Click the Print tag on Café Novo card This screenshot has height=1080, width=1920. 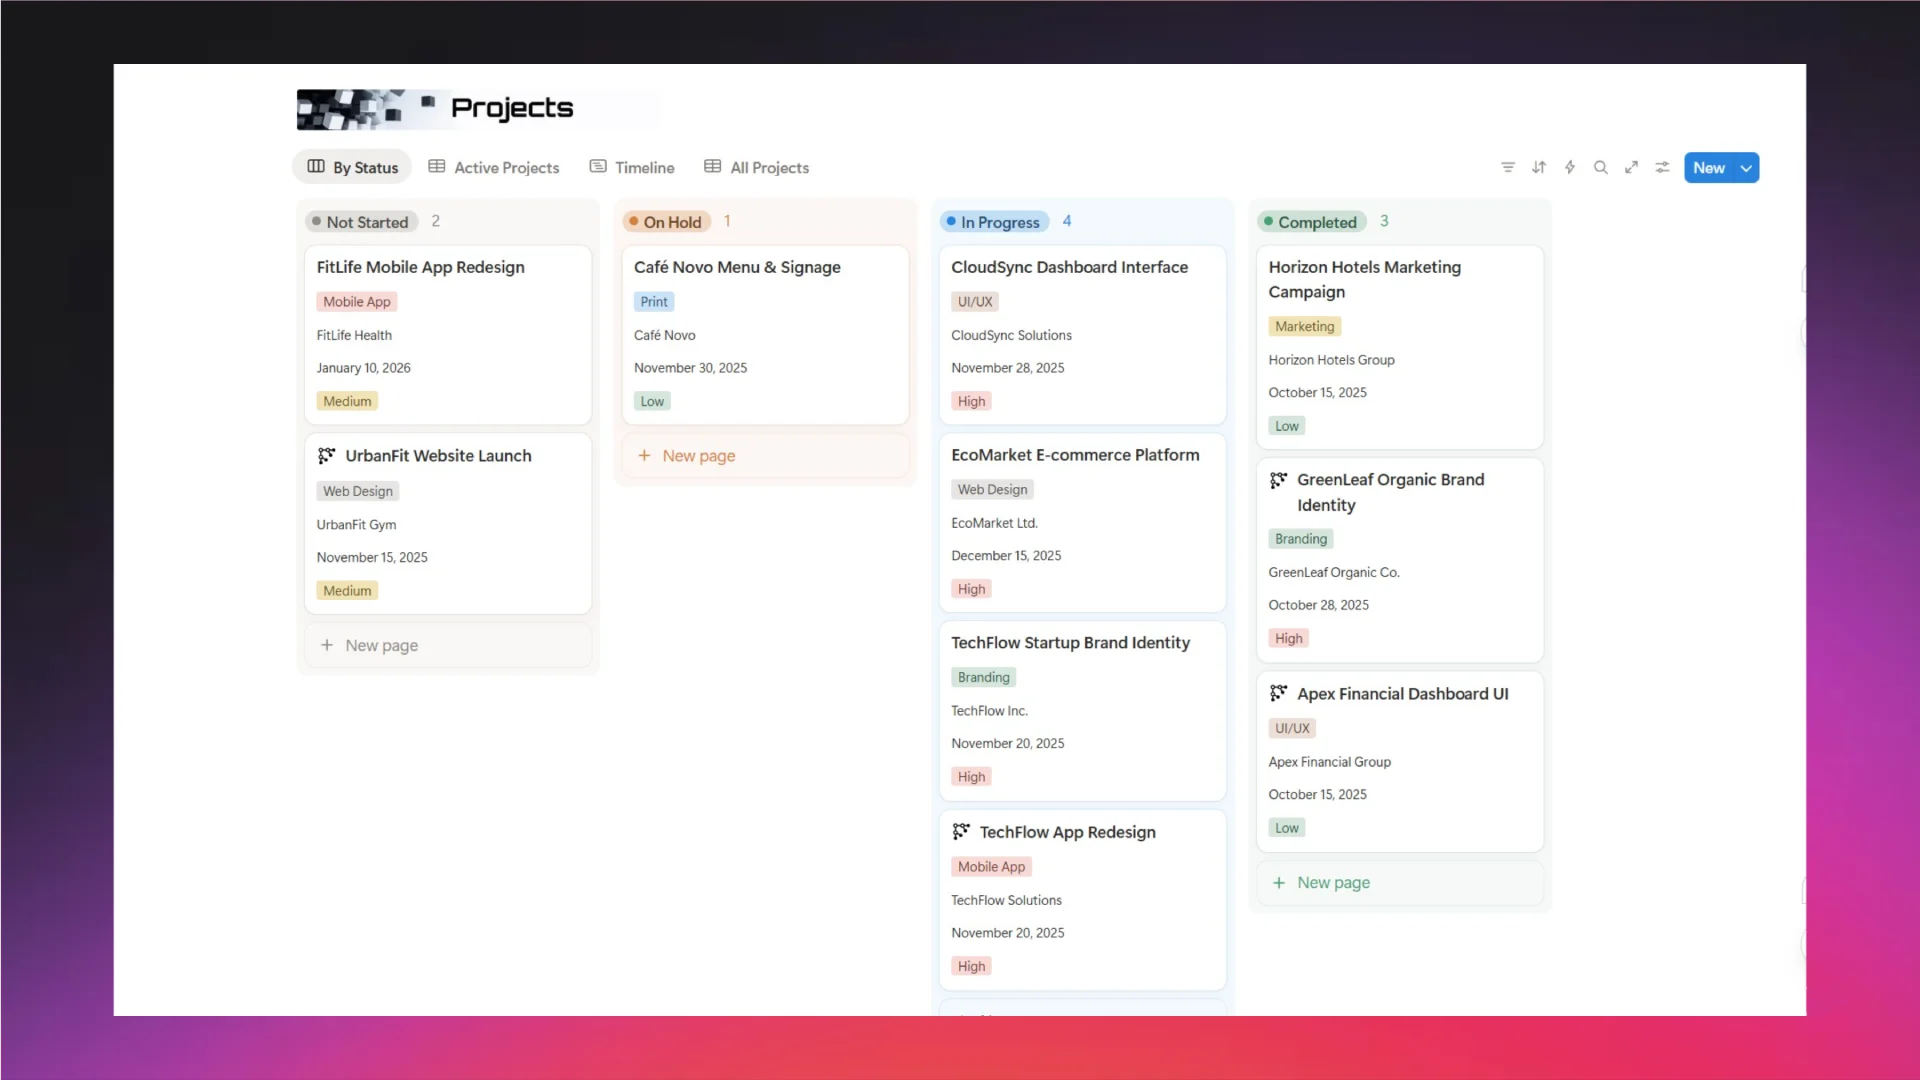tap(654, 302)
